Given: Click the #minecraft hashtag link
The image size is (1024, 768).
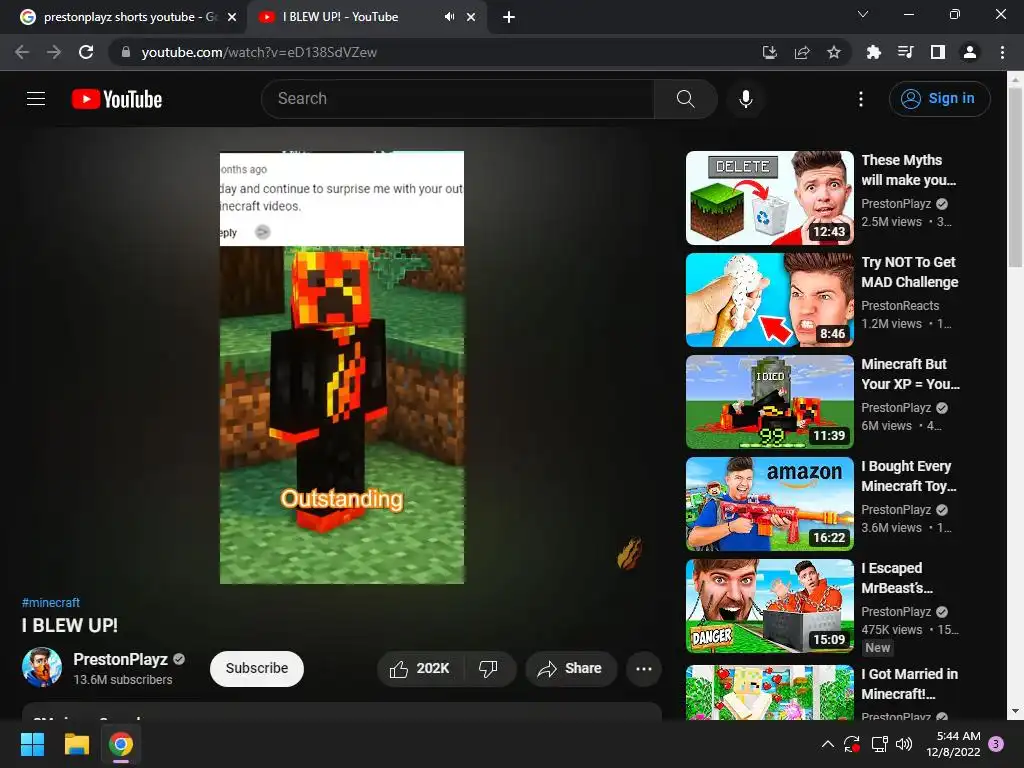Looking at the screenshot, I should (x=51, y=603).
